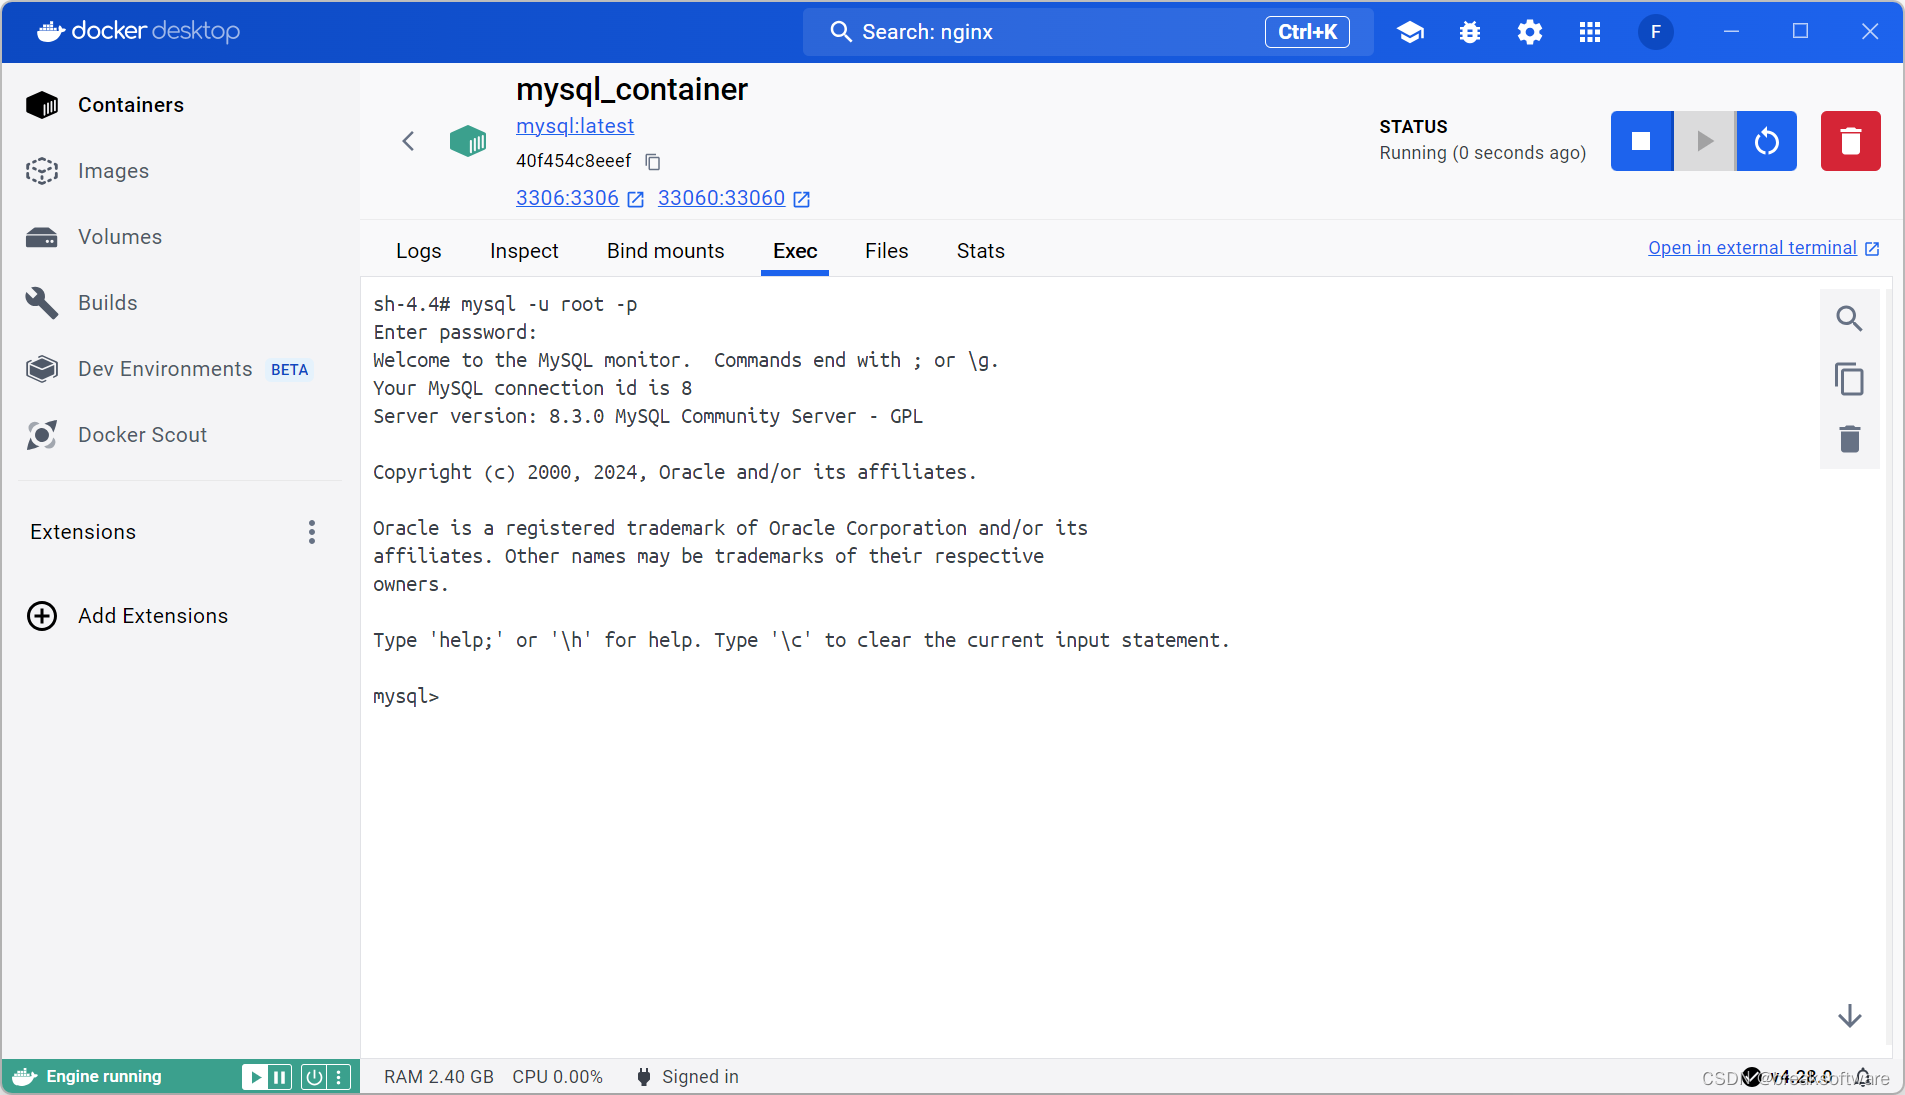Search within the terminal output
The height and width of the screenshot is (1095, 1905).
1849,319
